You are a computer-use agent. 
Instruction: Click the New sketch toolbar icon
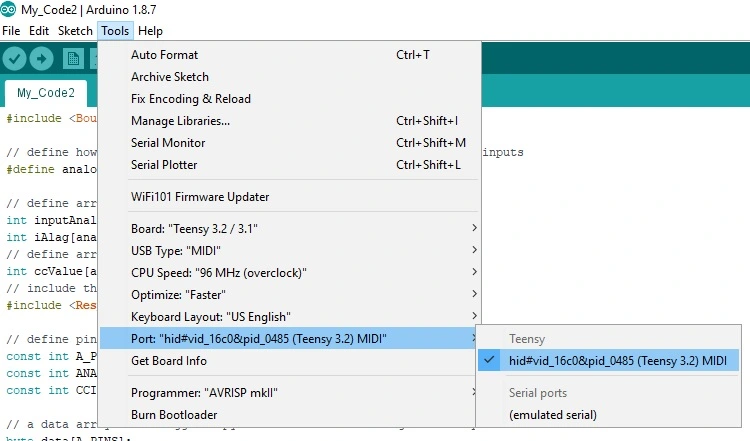coord(72,59)
